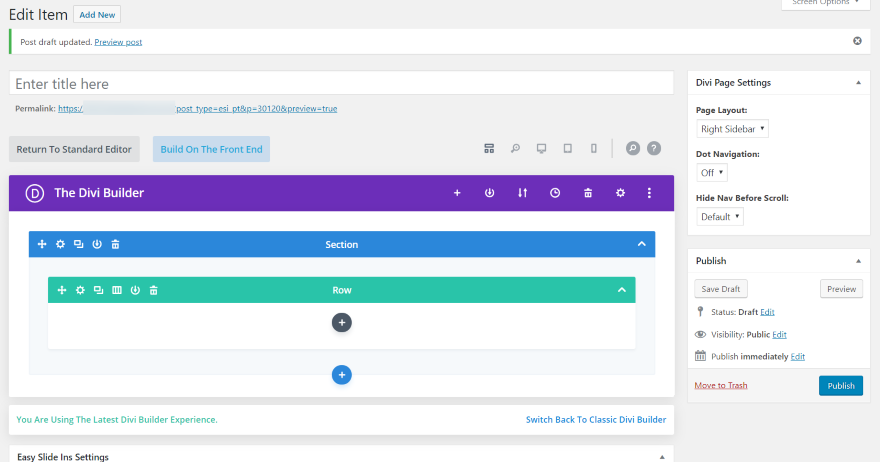Screen dimensions: 880x462
Task: Open Row settings gear icon
Action: point(80,290)
